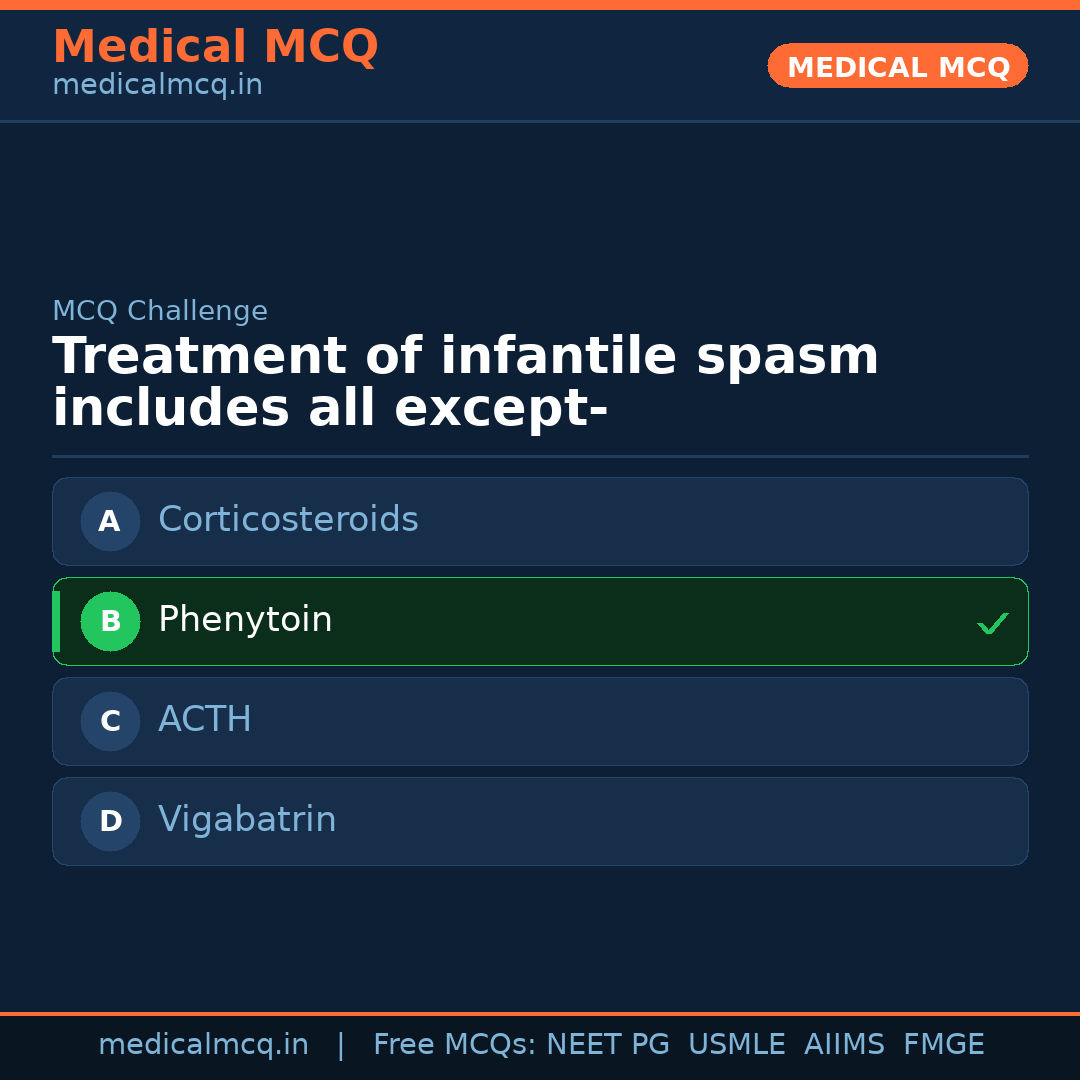Click the circular B badge icon
Image resolution: width=1080 pixels, height=1080 pixels.
(110, 621)
